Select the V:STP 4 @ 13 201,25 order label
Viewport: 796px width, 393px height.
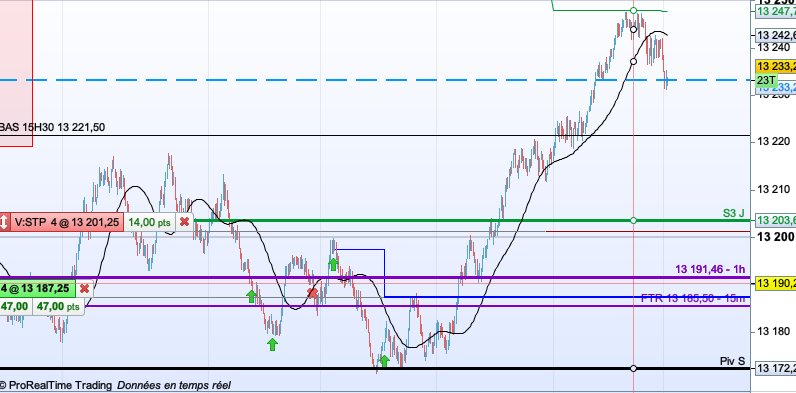[67, 222]
